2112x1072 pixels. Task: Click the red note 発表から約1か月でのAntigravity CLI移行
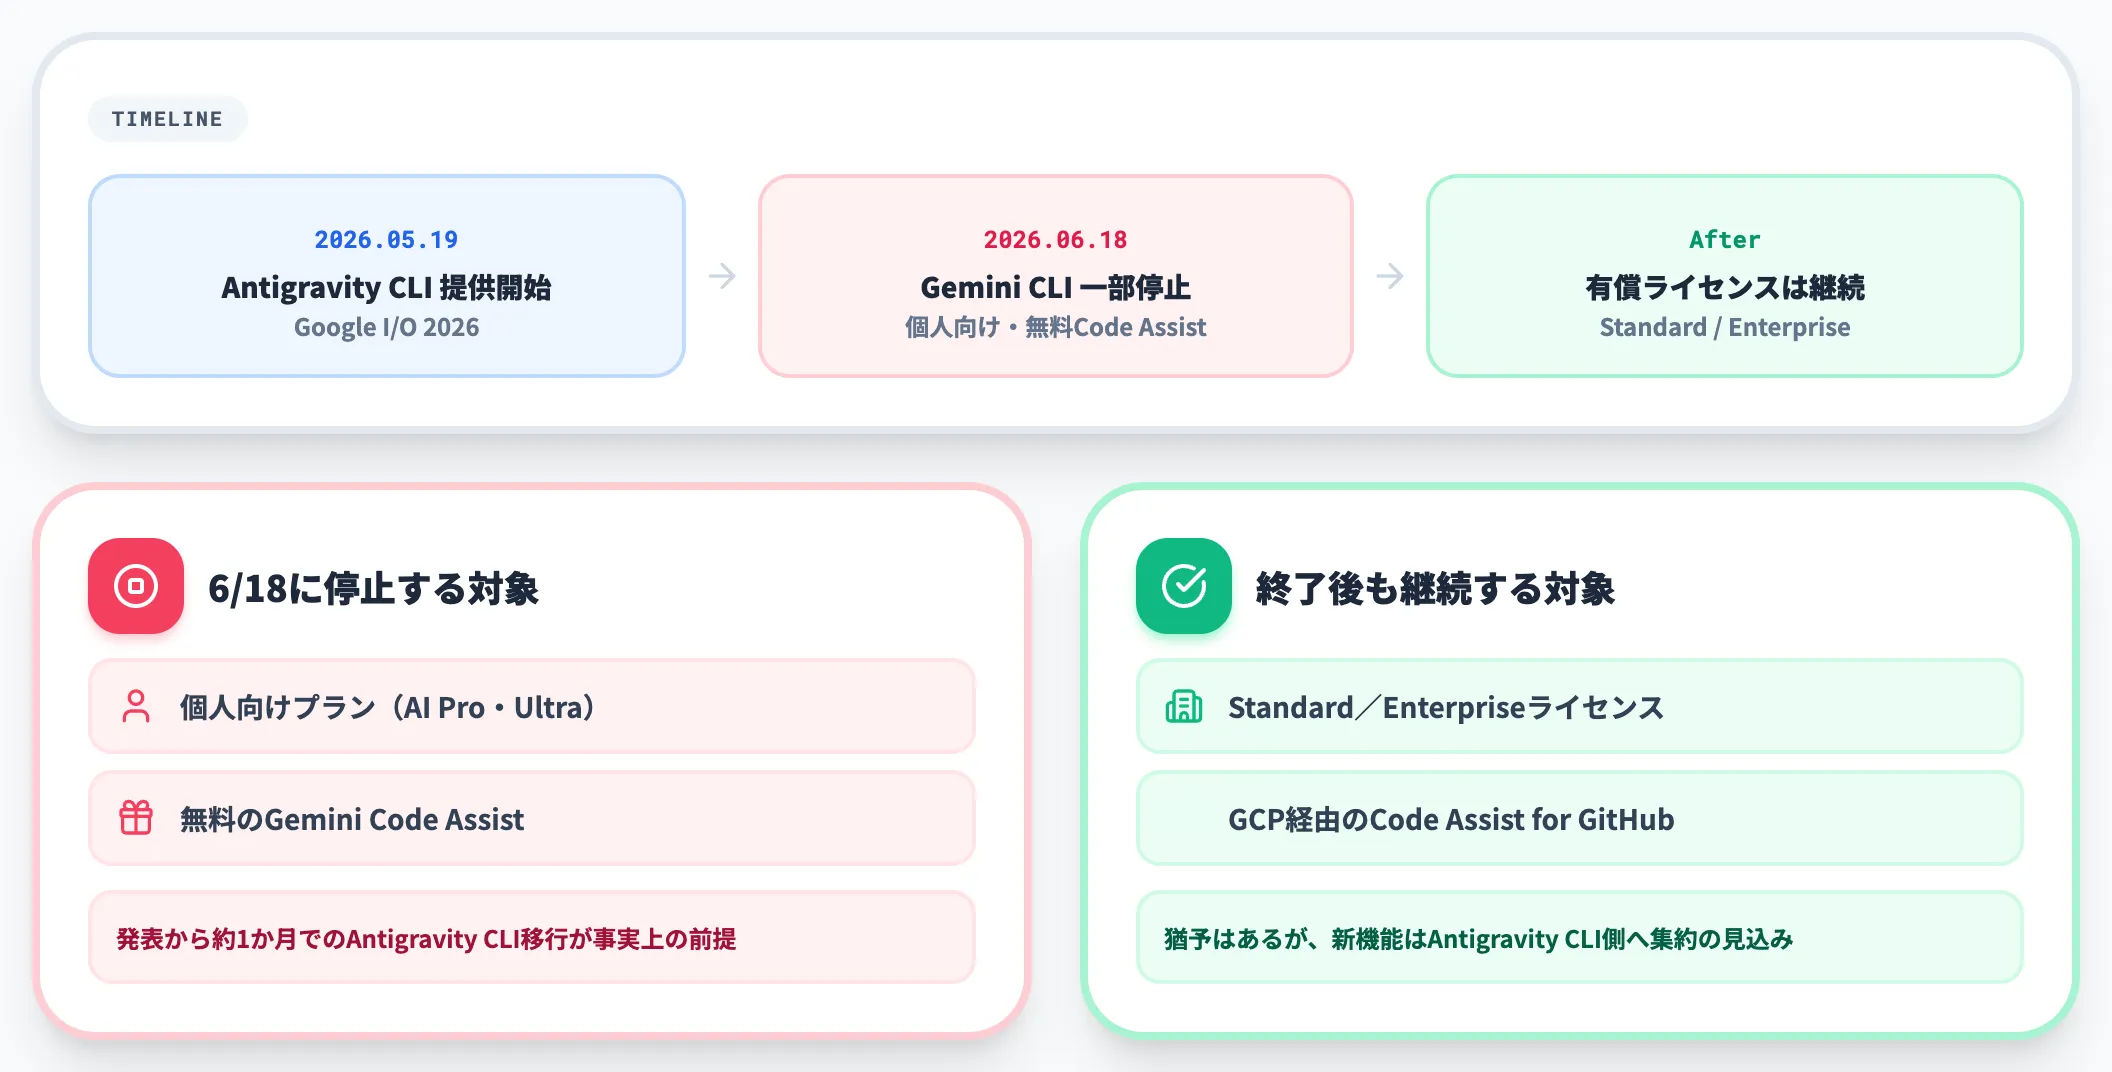(532, 938)
